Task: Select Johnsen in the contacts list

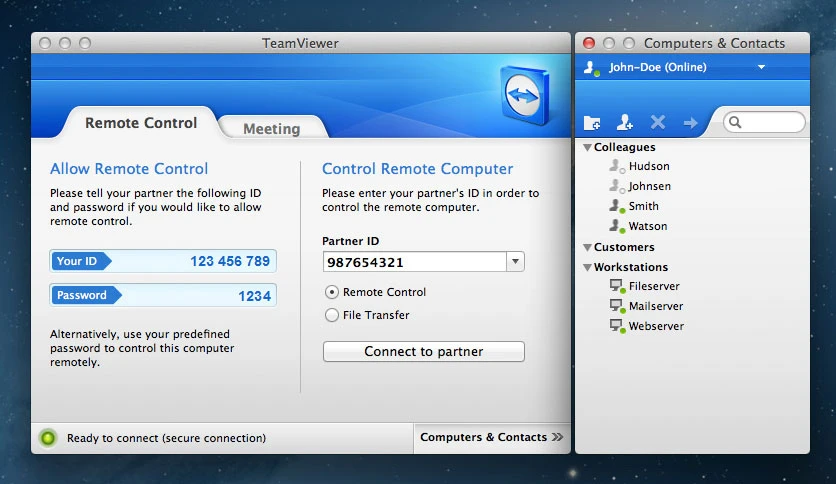Action: coord(649,186)
